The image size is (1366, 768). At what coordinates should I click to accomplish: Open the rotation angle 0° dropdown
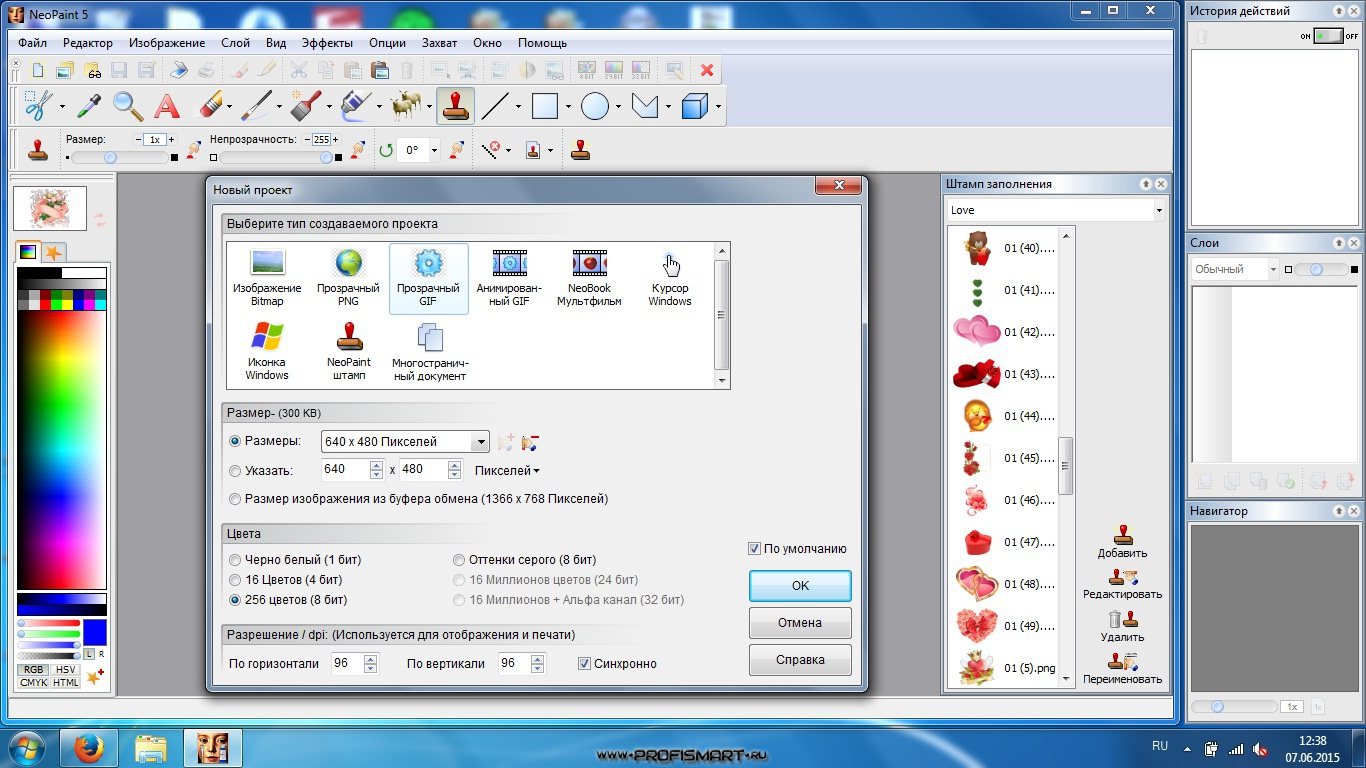[434, 151]
